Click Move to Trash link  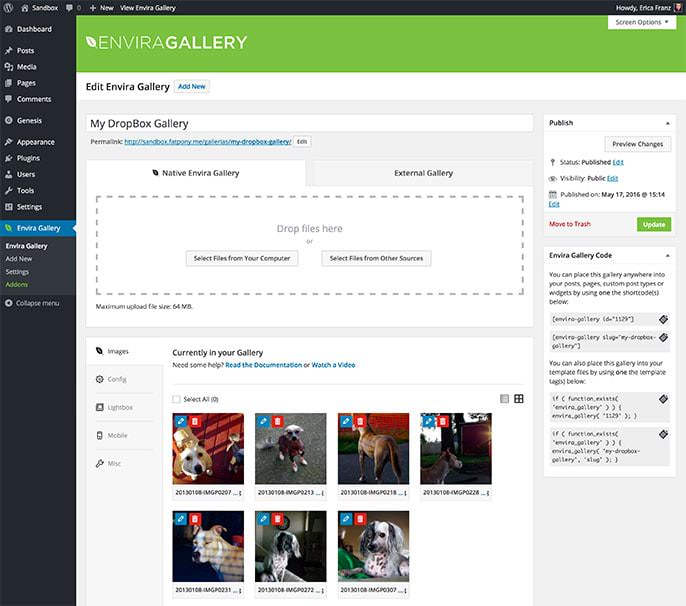point(570,224)
